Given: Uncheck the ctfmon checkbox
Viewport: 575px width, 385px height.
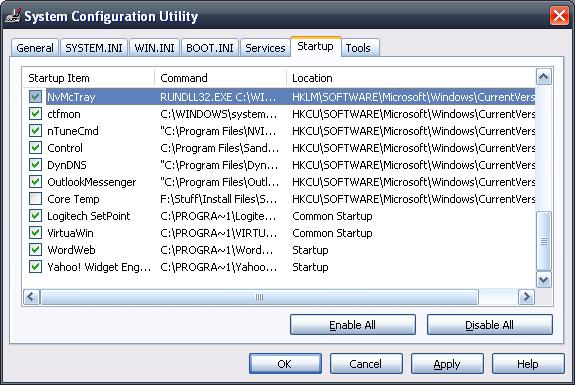Looking at the screenshot, I should click(35, 114).
